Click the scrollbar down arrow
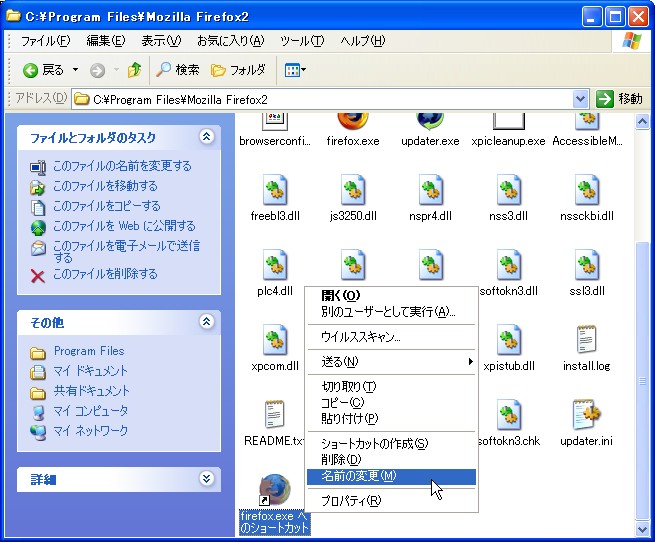 point(642,529)
